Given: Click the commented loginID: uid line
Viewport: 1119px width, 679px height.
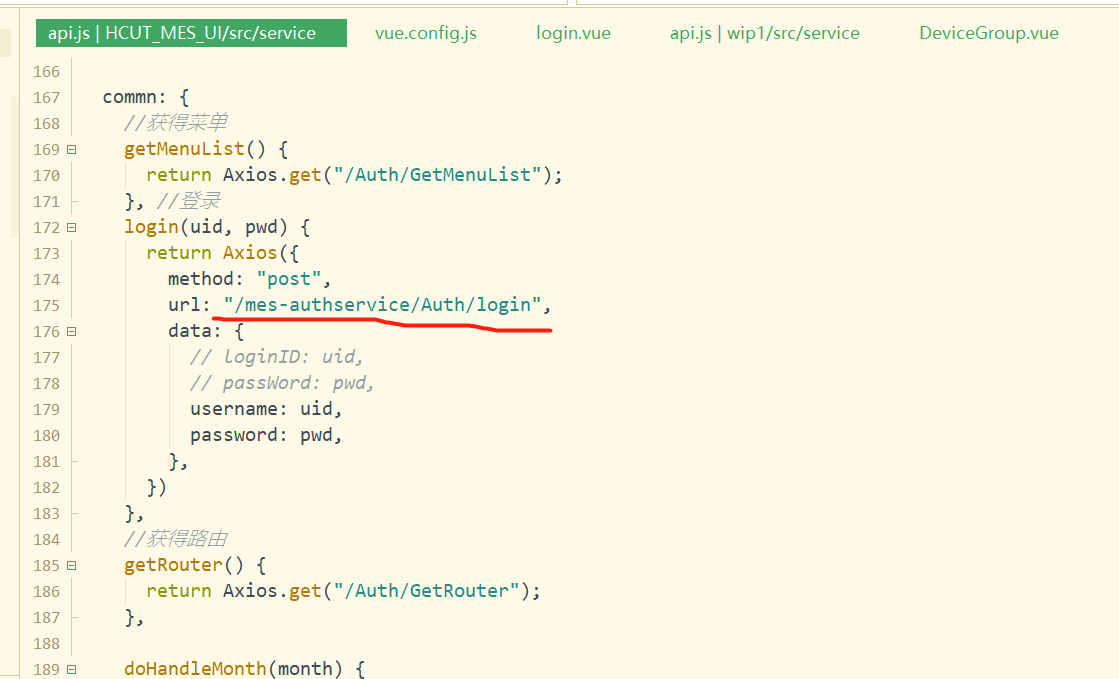Looking at the screenshot, I should point(276,357).
